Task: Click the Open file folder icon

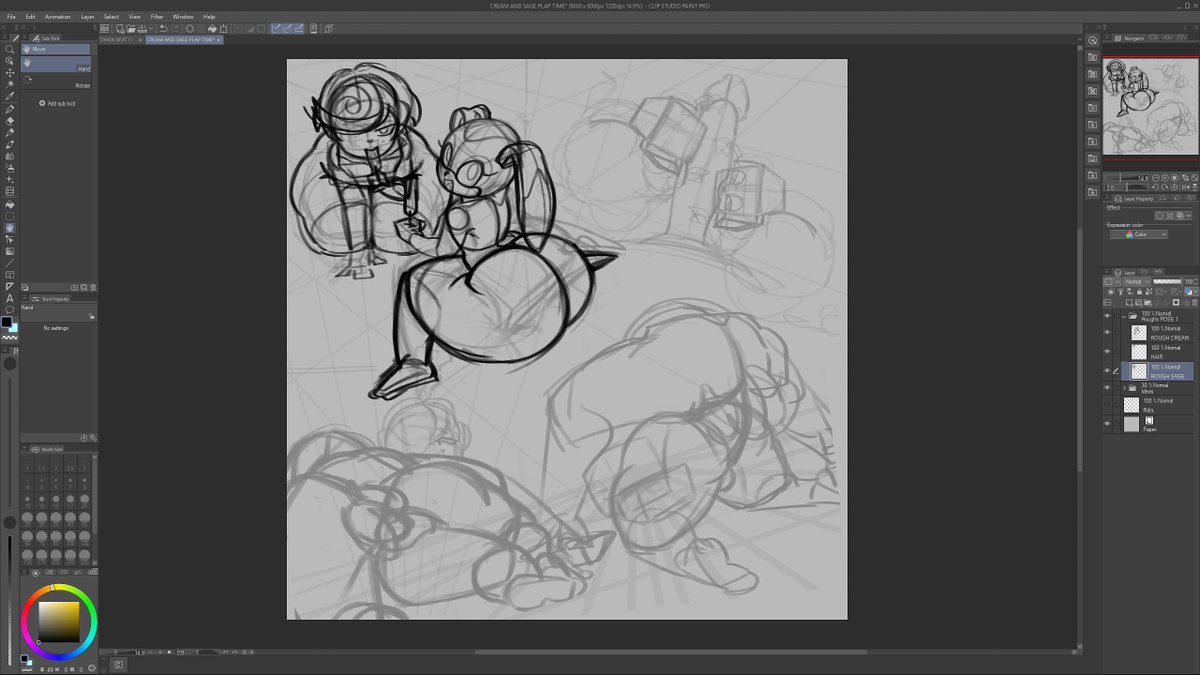Action: (131, 28)
